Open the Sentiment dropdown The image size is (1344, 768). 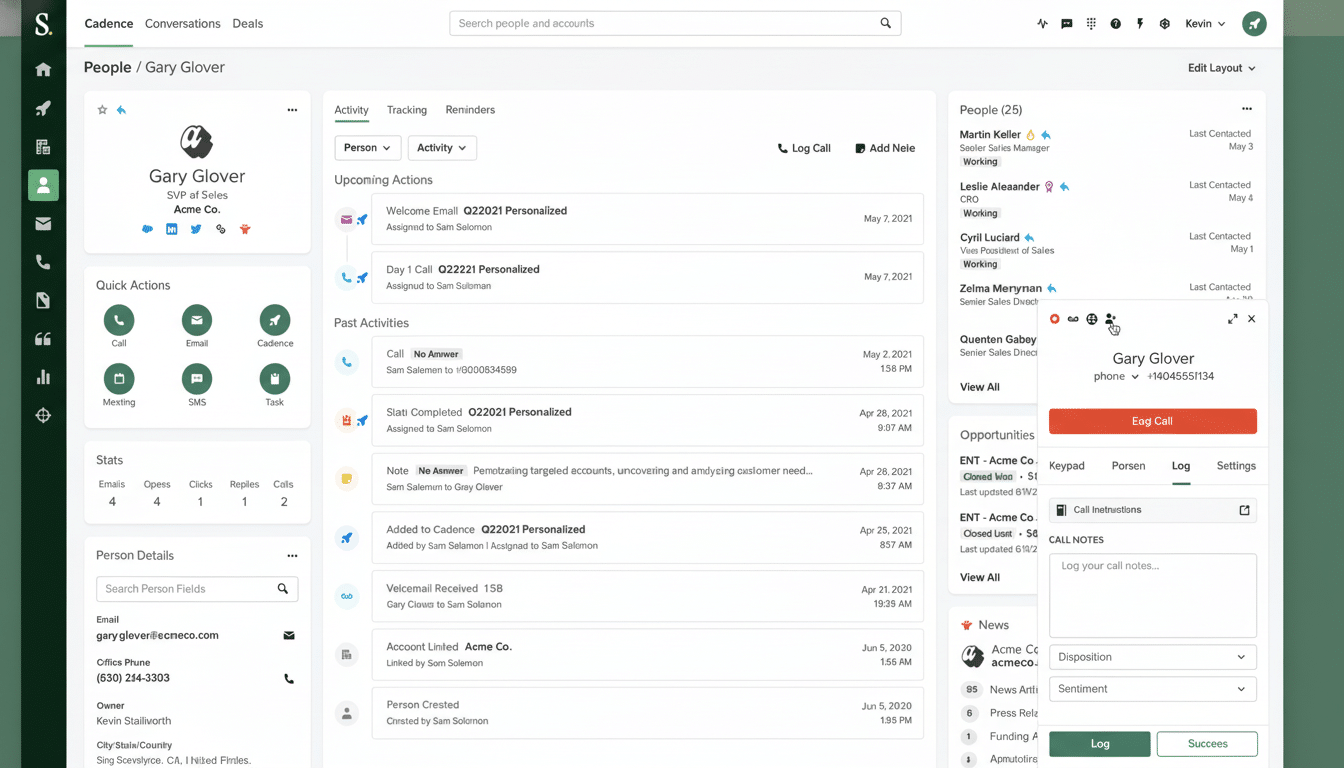click(1152, 689)
